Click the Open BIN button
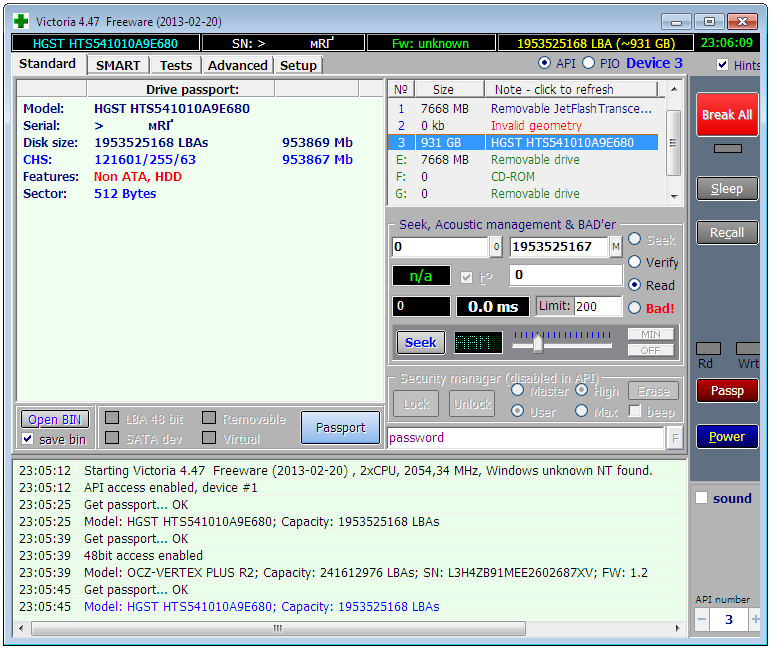 [x=55, y=420]
